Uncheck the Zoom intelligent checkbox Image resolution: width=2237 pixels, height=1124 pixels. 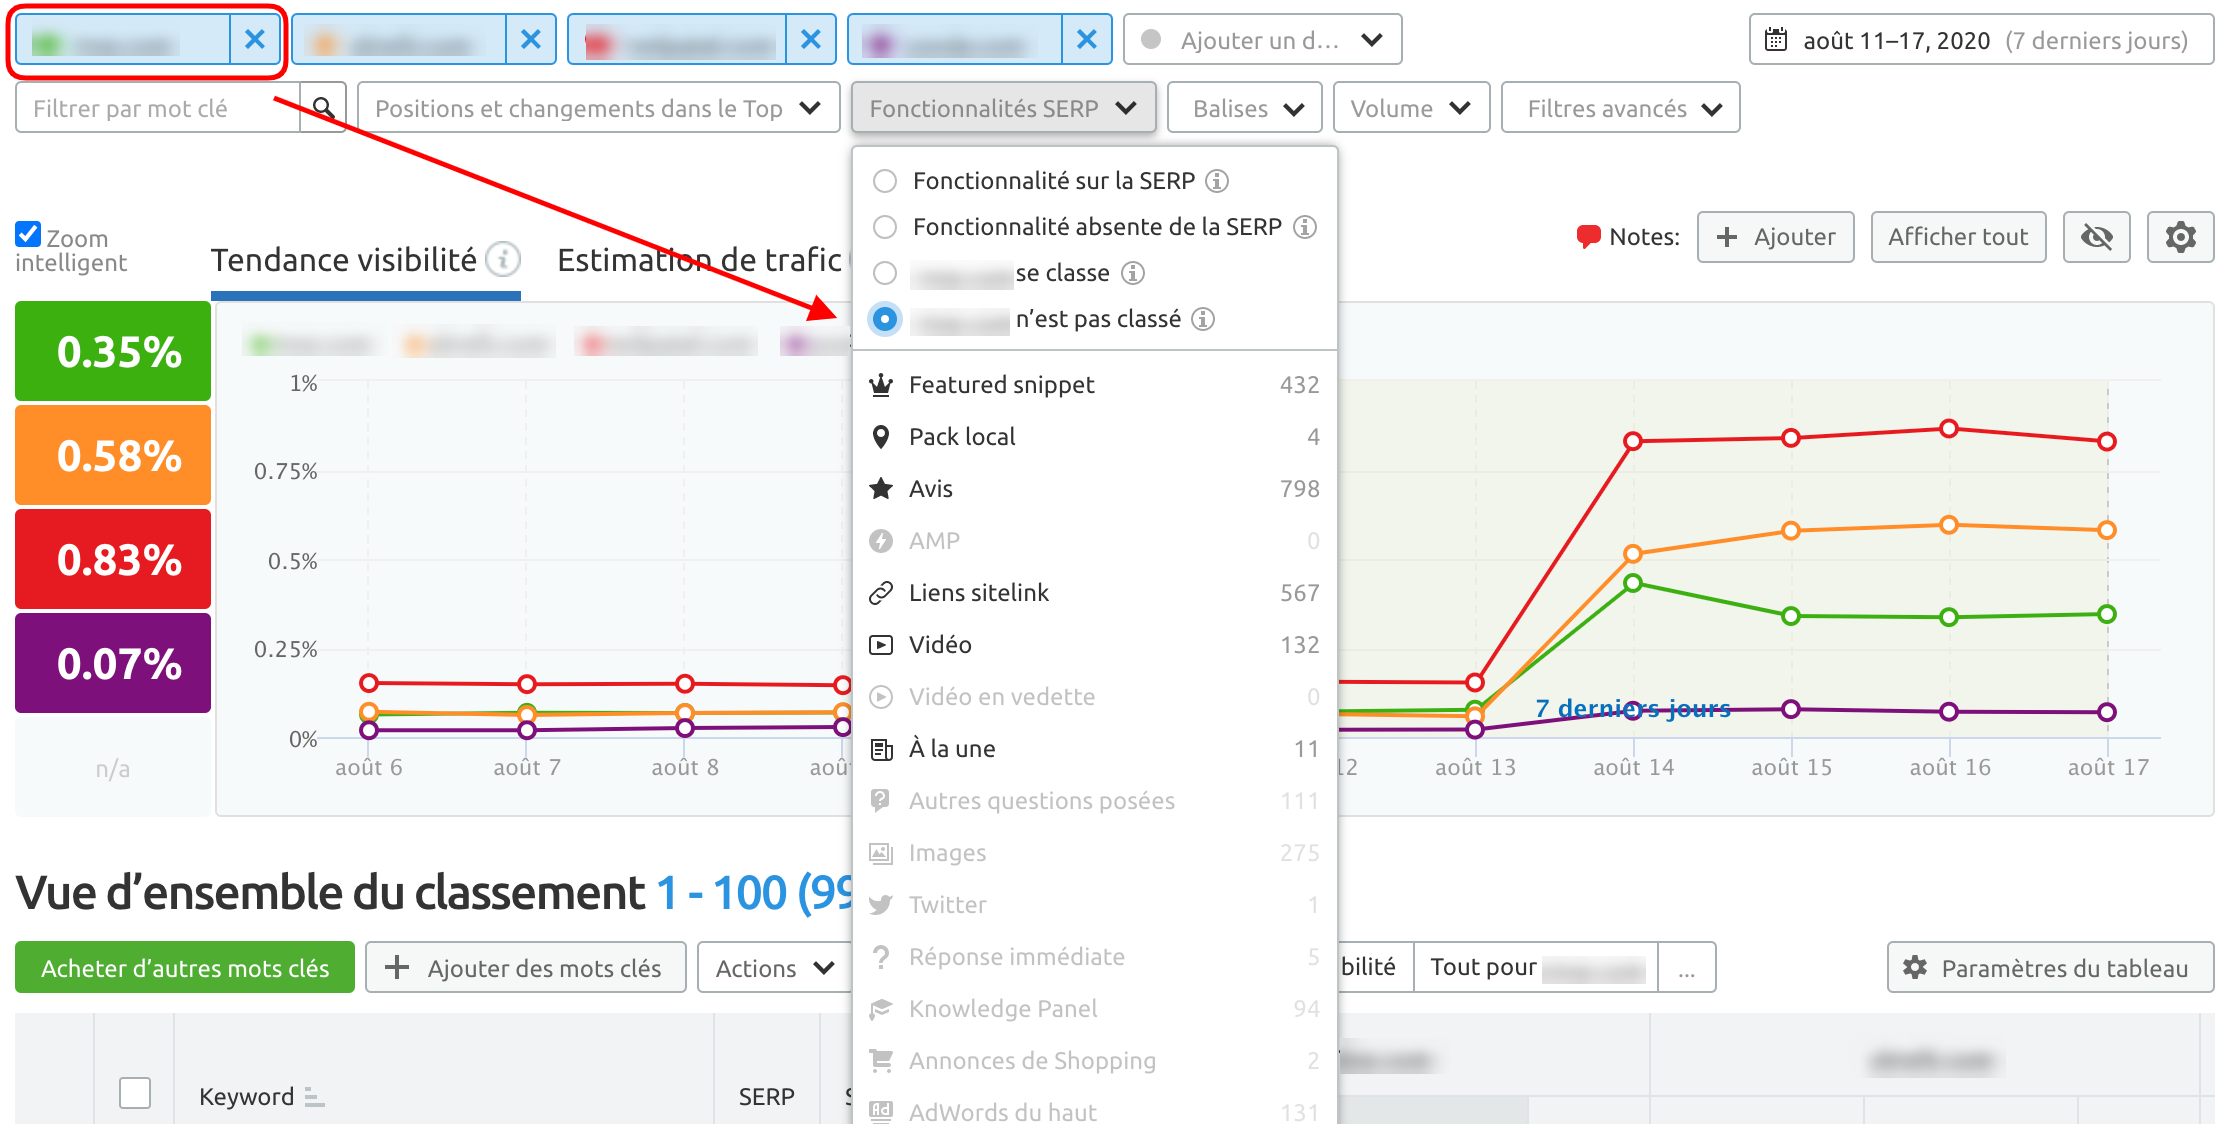click(28, 235)
